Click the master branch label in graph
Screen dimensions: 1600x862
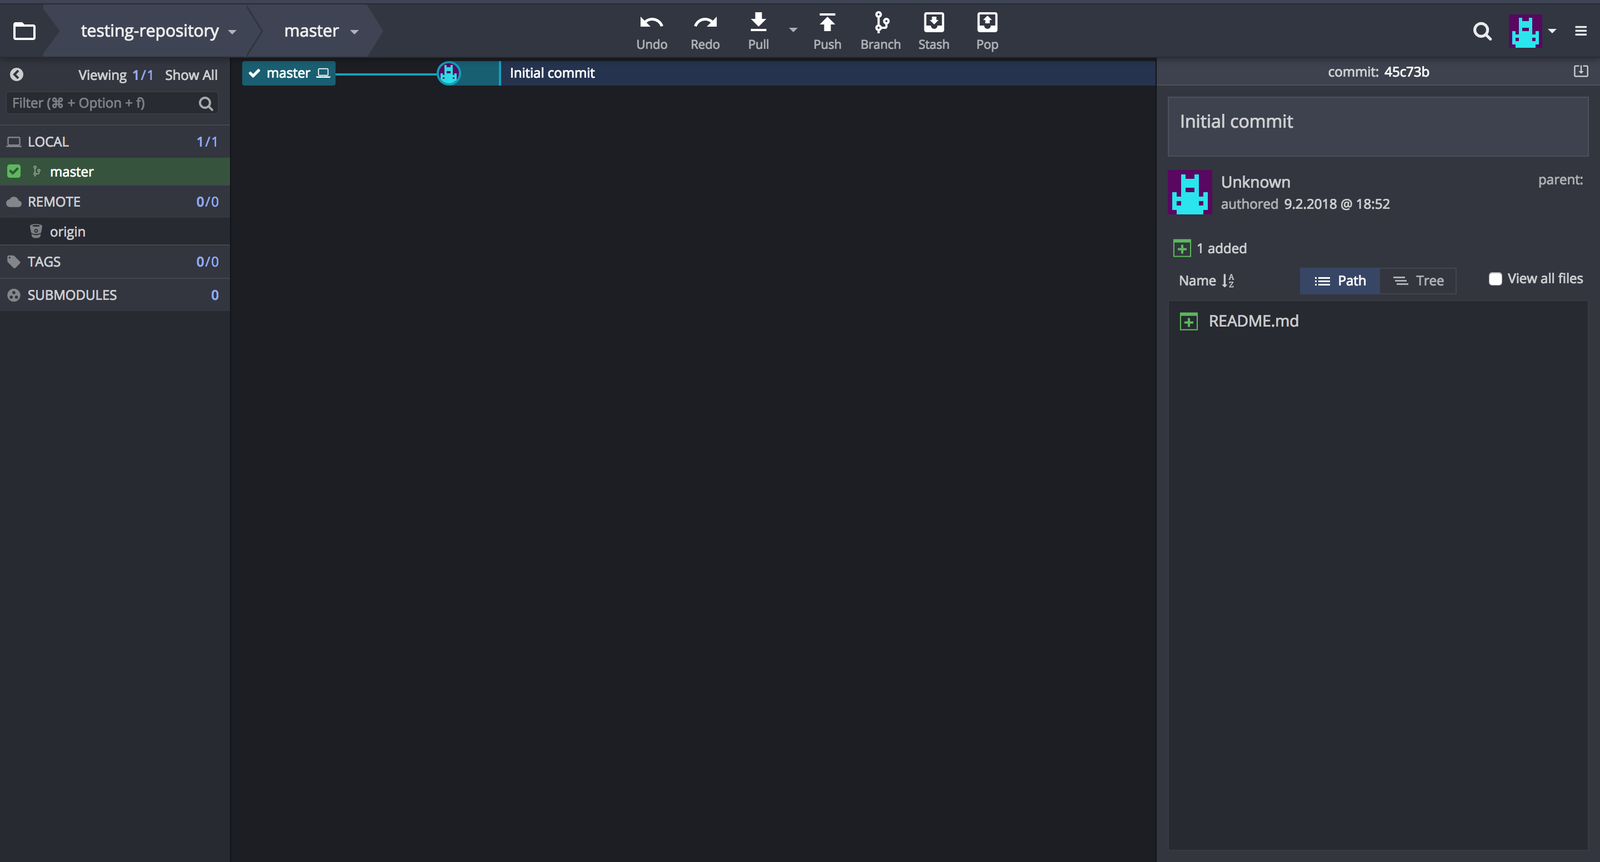pos(289,73)
